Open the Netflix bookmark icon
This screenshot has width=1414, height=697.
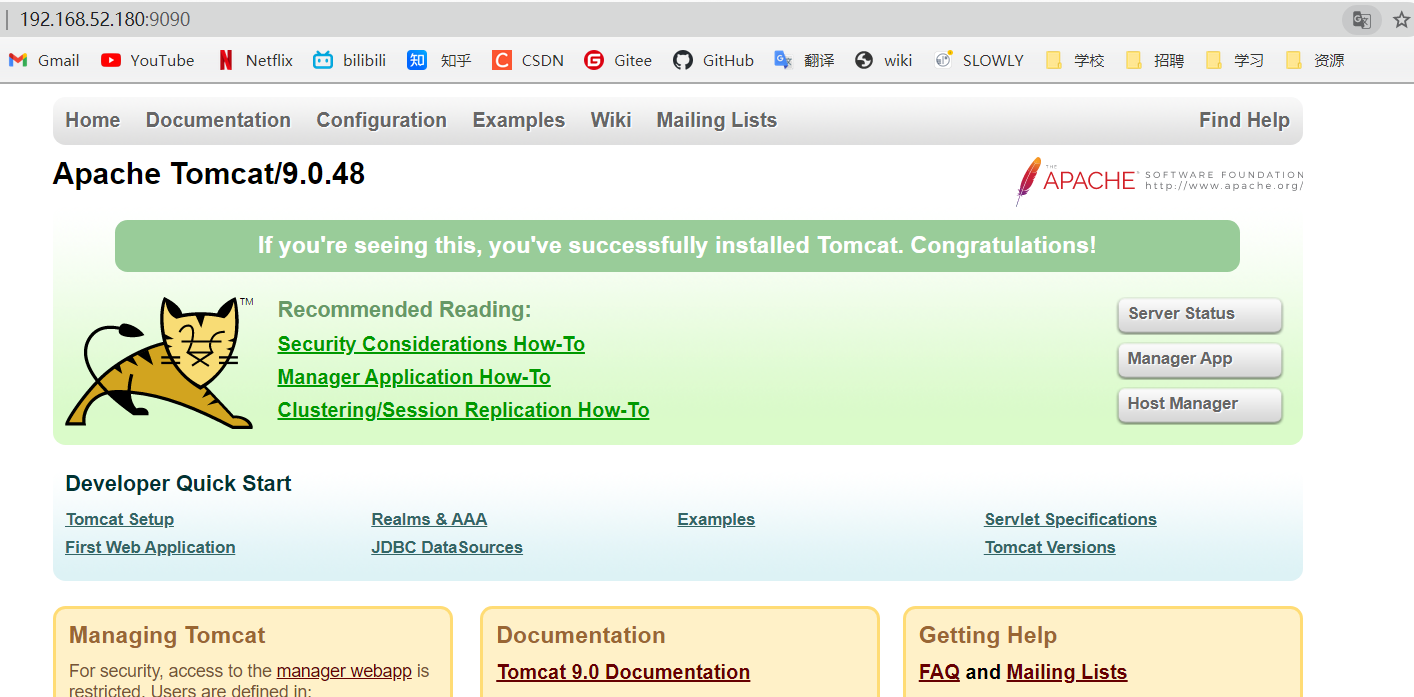coord(226,60)
